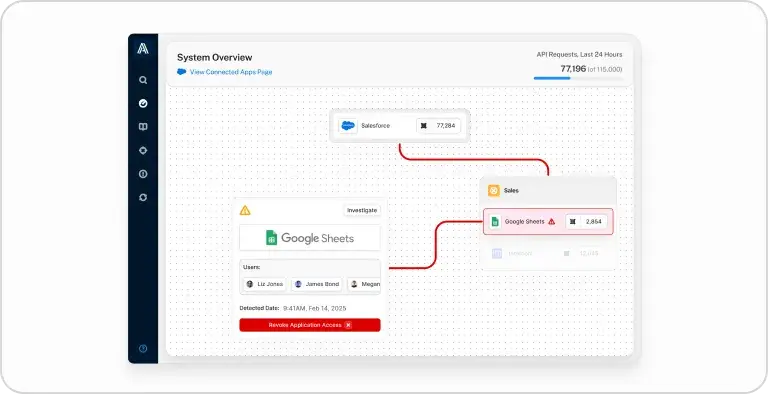The image size is (768, 394).
Task: Click Liz Jones avatar in Users list
Action: pos(250,284)
